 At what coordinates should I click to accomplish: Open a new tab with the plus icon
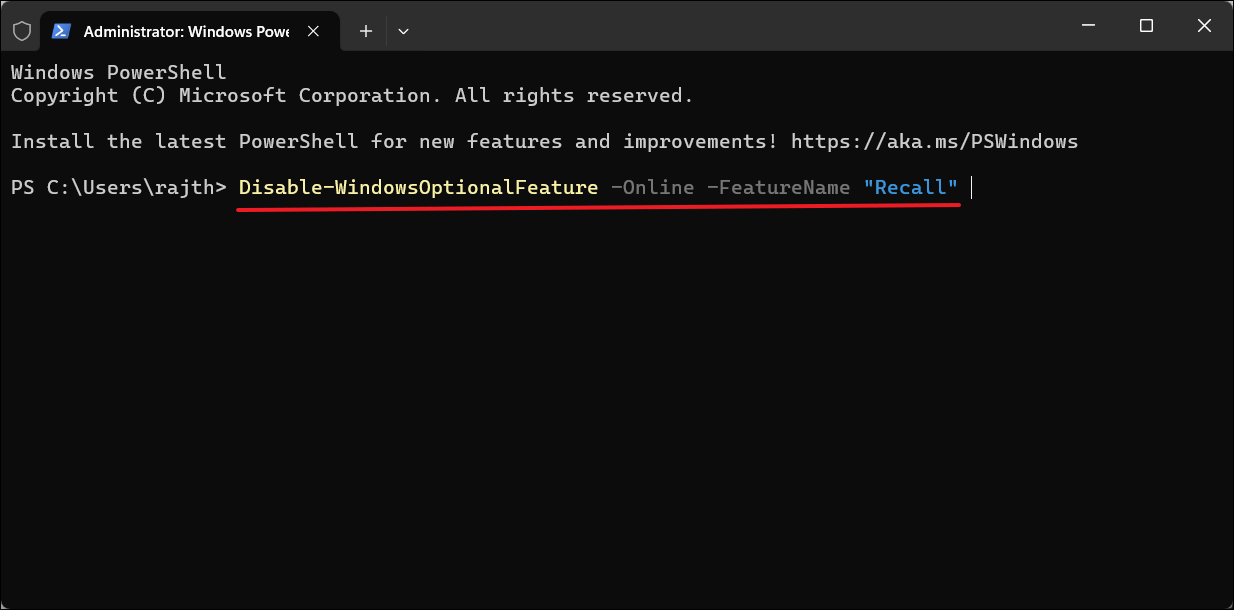click(x=366, y=31)
